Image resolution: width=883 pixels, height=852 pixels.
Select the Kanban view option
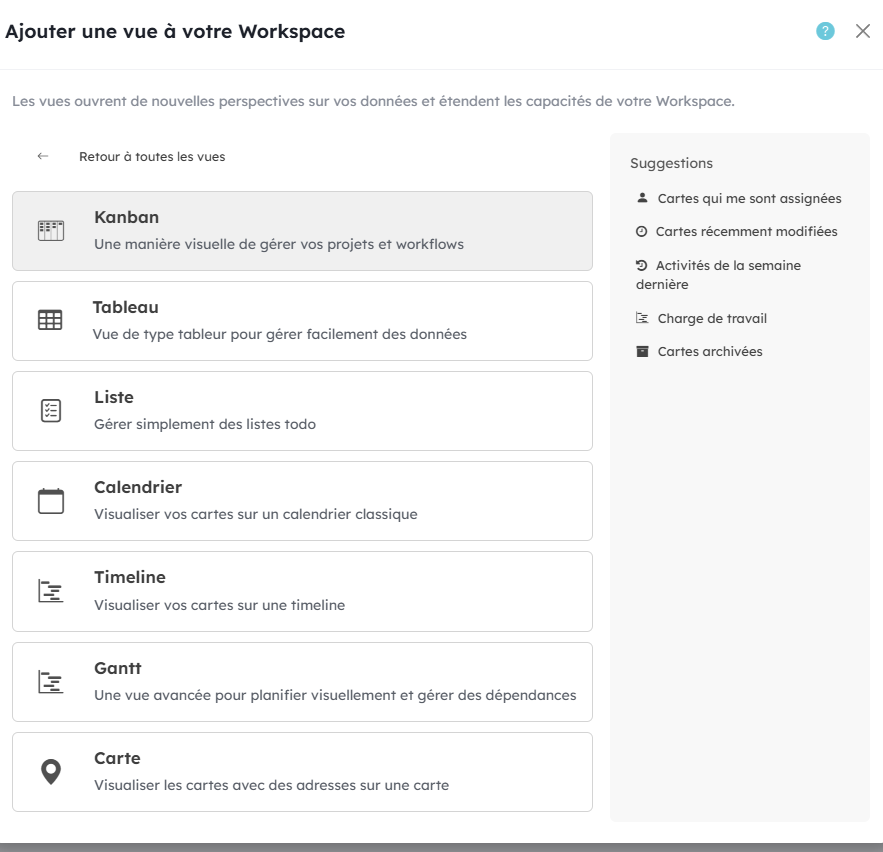coord(302,231)
